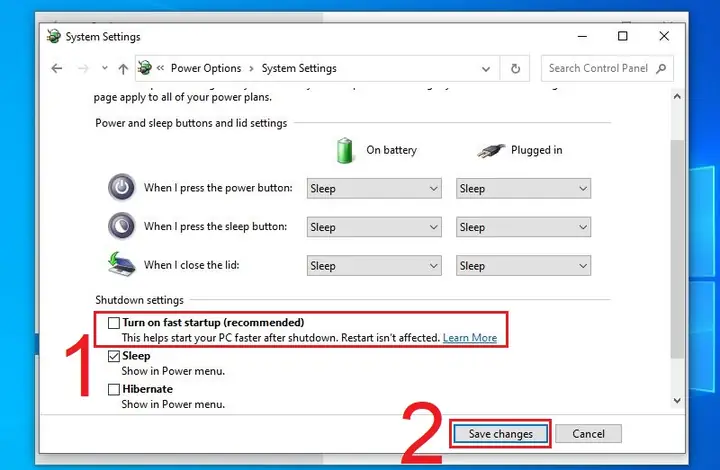Maximize the System Settings window
Screen dimensions: 720x470
click(623, 36)
